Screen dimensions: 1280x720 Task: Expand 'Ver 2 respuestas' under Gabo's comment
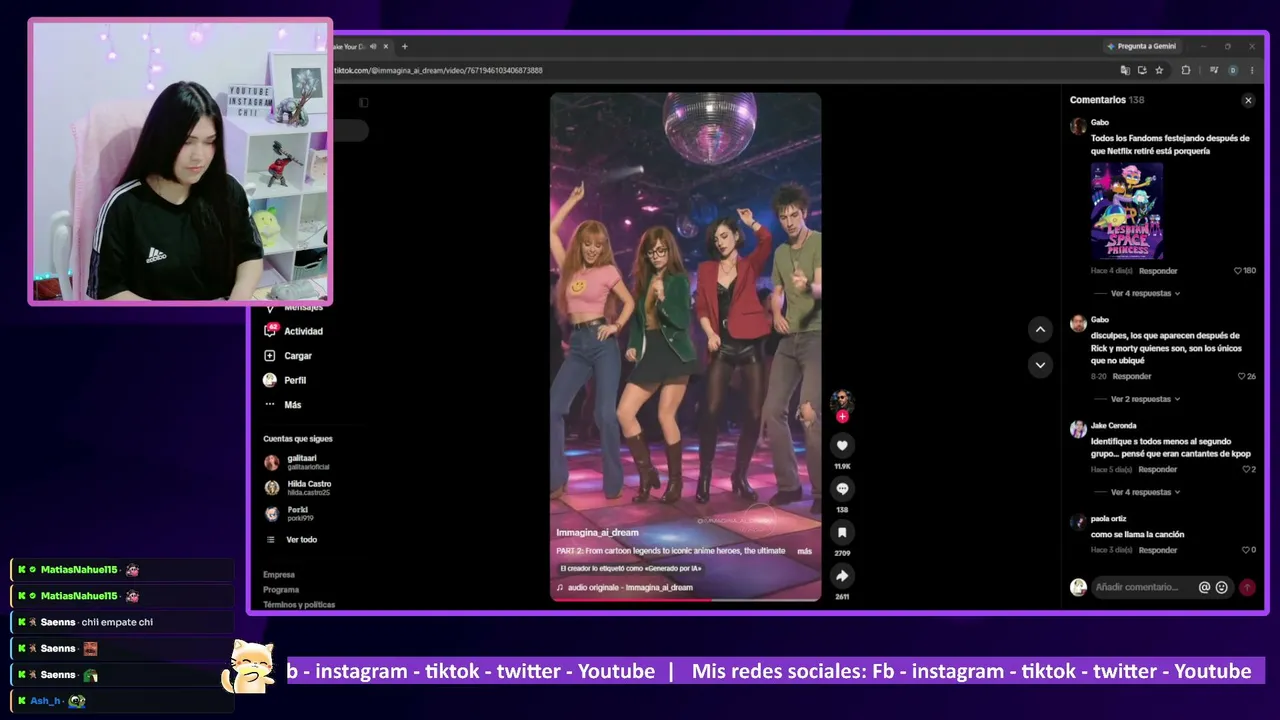point(1145,399)
